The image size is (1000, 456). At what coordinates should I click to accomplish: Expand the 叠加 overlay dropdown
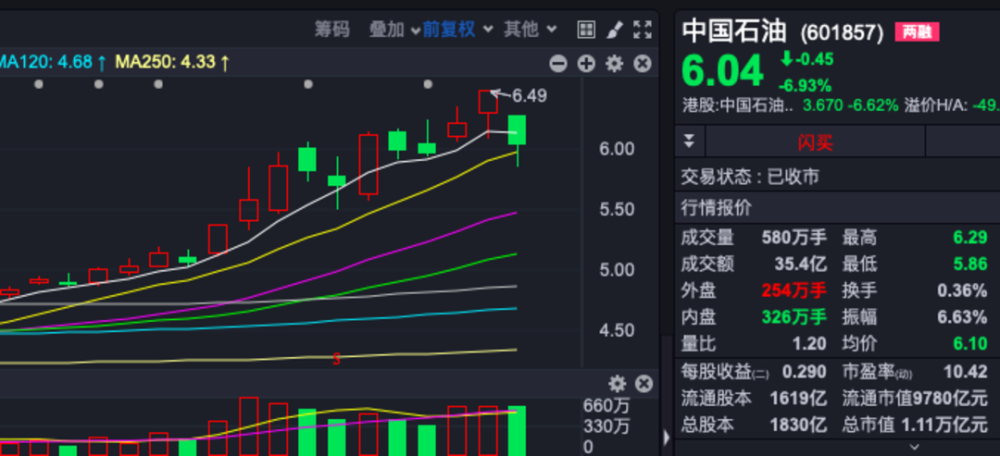[395, 29]
